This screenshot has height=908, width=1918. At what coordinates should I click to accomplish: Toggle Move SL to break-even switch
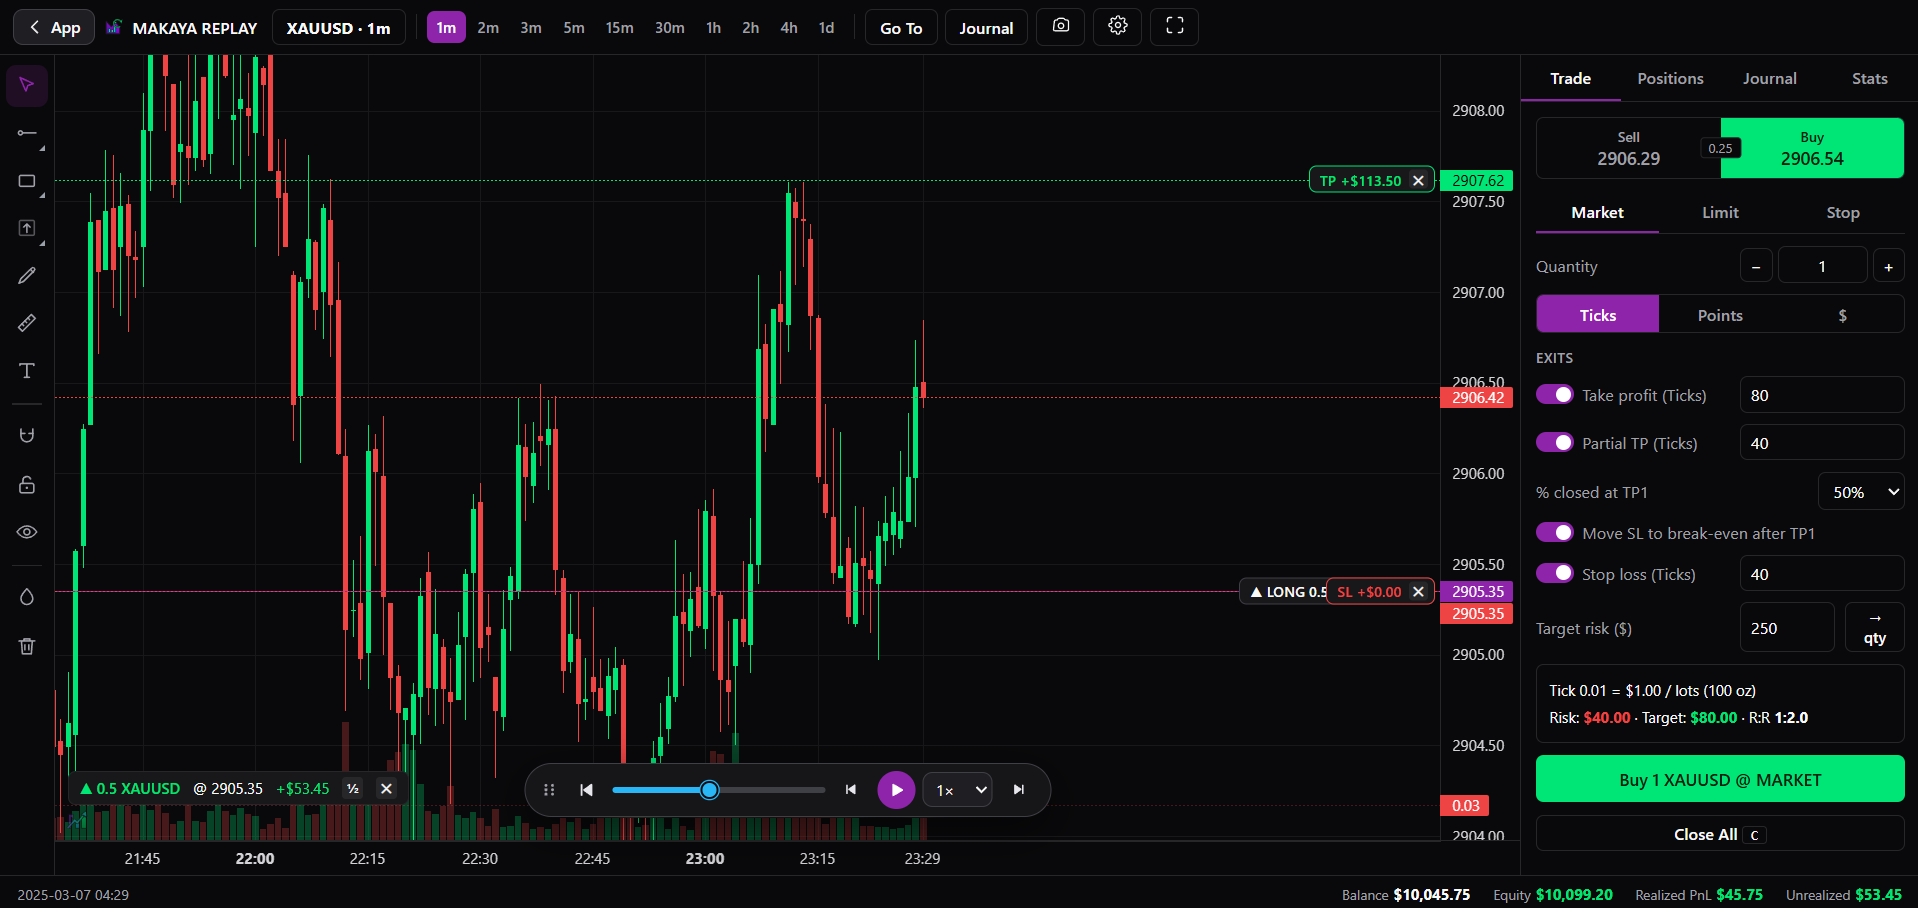(1555, 533)
